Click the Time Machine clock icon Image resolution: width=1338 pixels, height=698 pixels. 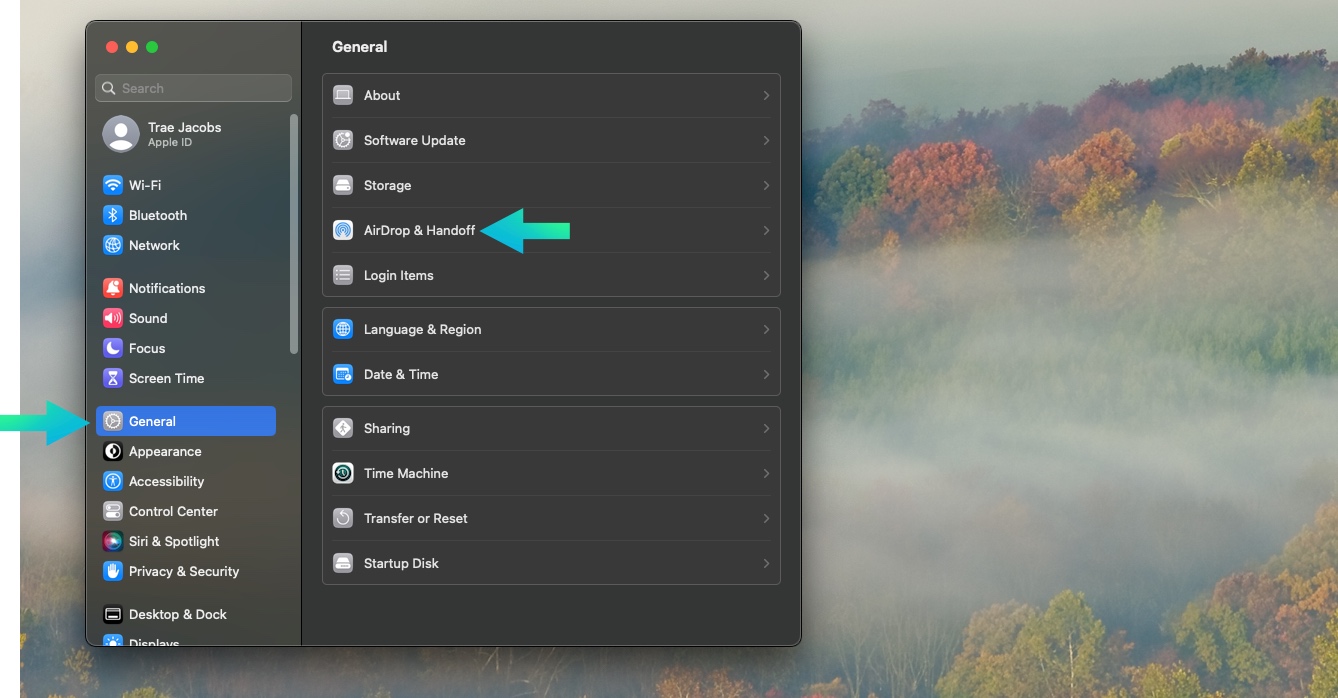click(343, 473)
